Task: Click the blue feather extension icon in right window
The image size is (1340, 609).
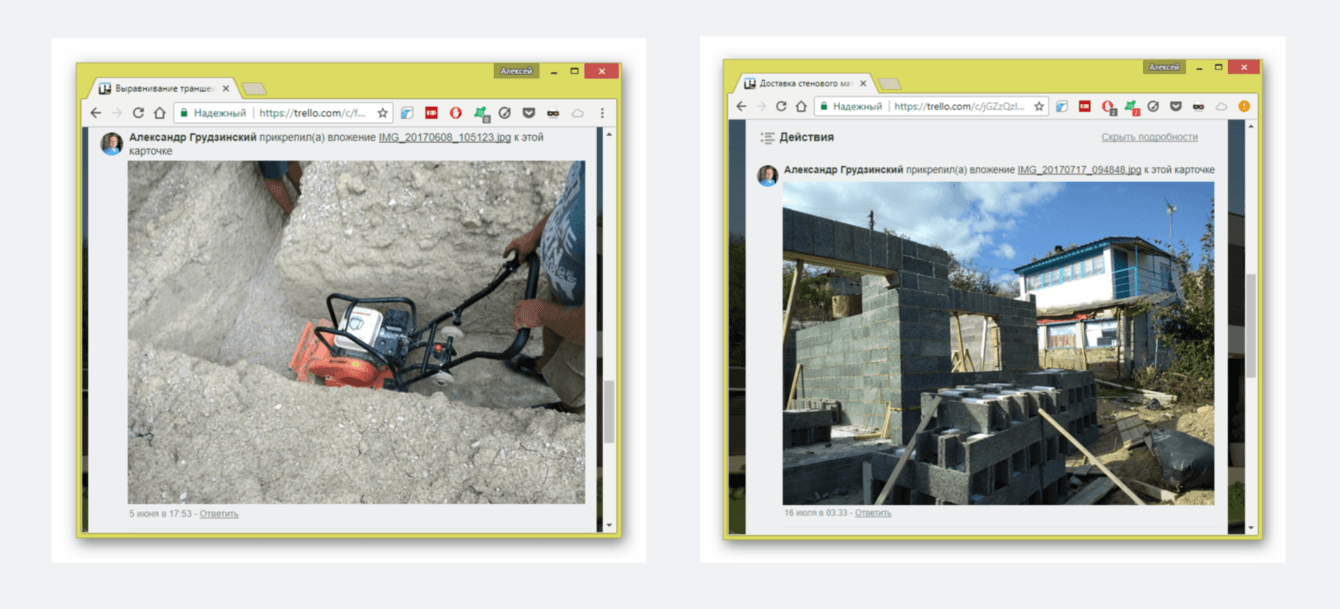Action: 1061,106
